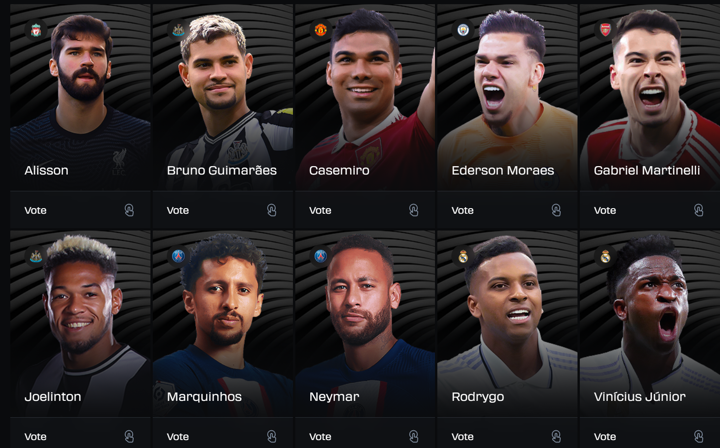Select the Rodrygo player photo
The width and height of the screenshot is (720, 448).
[x=507, y=324]
